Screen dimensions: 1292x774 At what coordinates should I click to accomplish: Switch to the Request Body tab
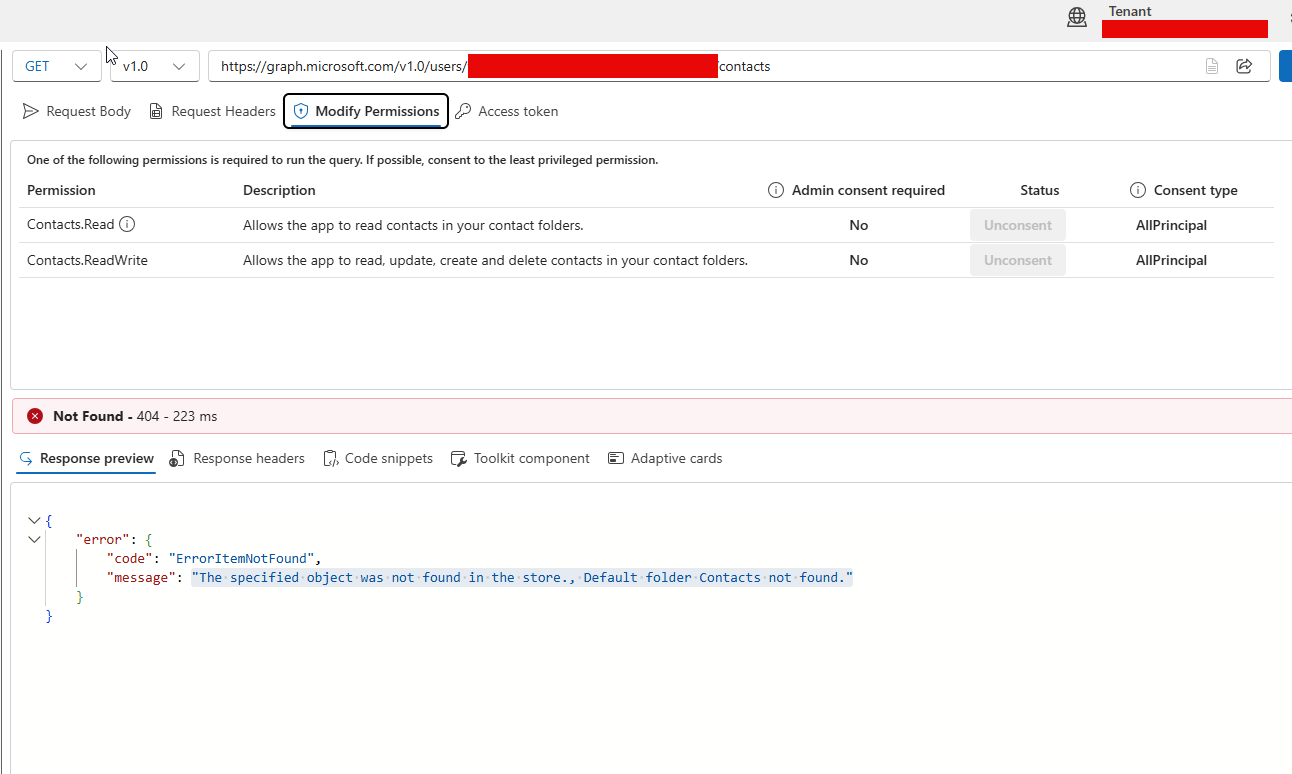[x=77, y=111]
